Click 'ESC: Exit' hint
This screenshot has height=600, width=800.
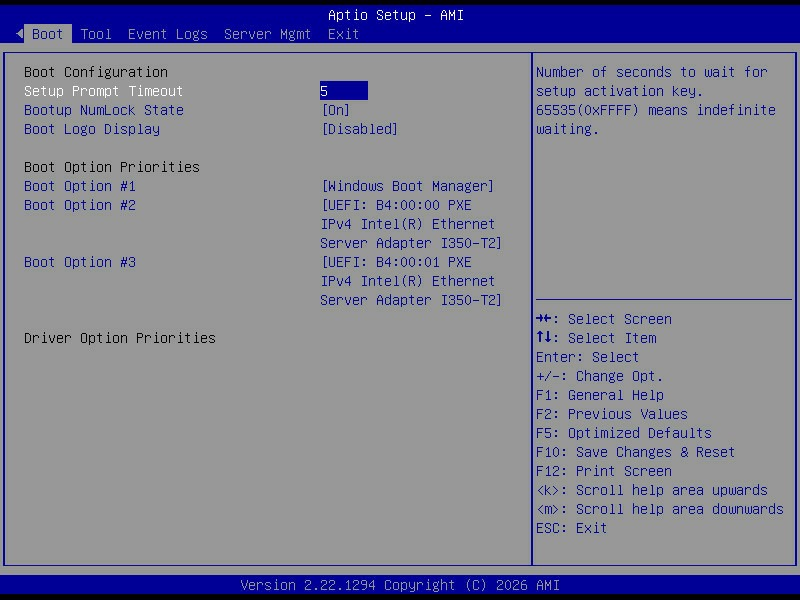pyautogui.click(x=571, y=528)
